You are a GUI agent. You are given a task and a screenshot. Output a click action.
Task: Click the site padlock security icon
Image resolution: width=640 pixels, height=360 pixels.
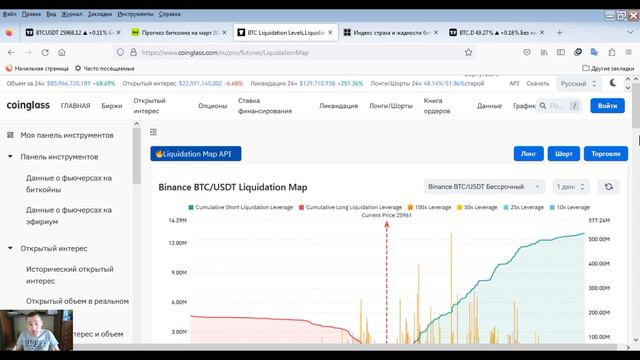point(133,53)
